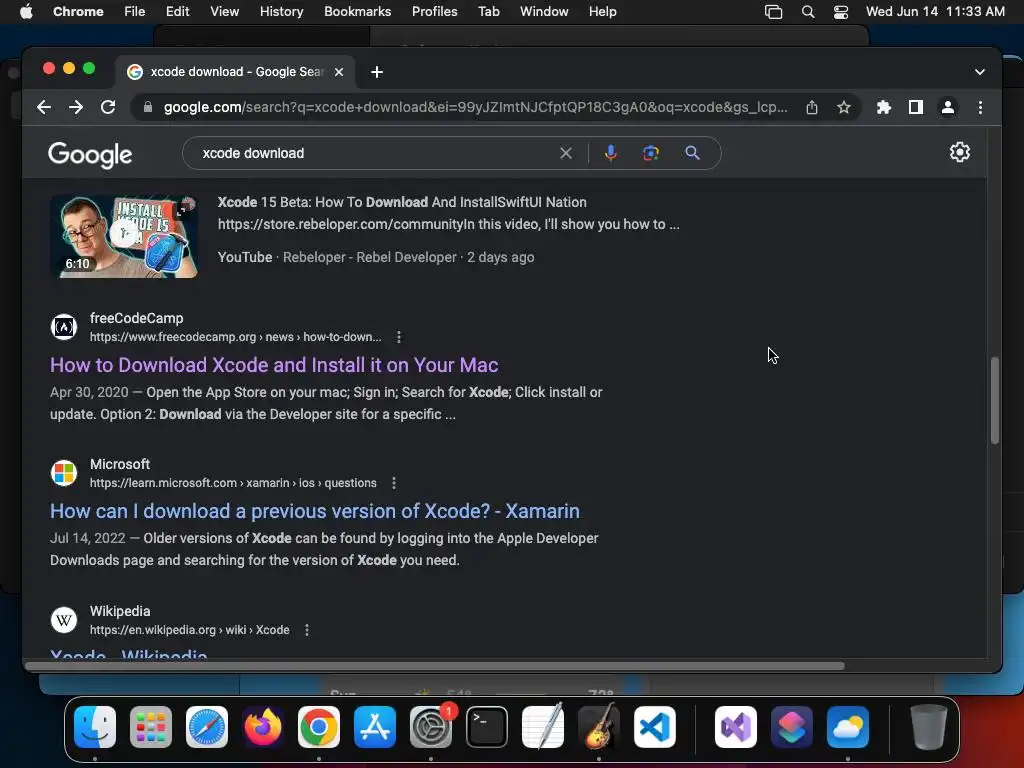Open Chrome extensions puzzle icon
This screenshot has height=768, width=1024.
884,107
